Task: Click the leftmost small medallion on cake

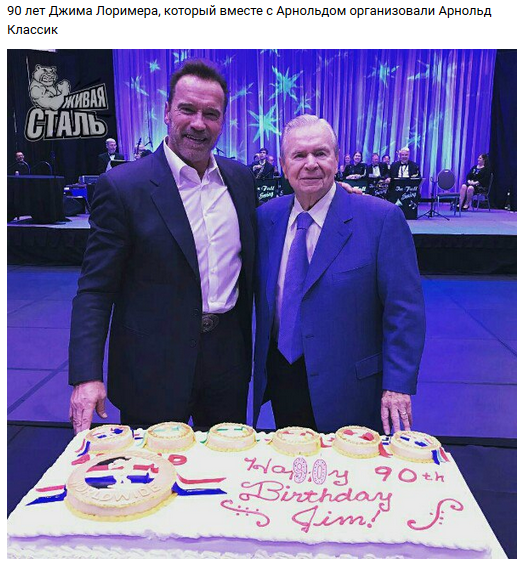Action: pyautogui.click(x=110, y=439)
